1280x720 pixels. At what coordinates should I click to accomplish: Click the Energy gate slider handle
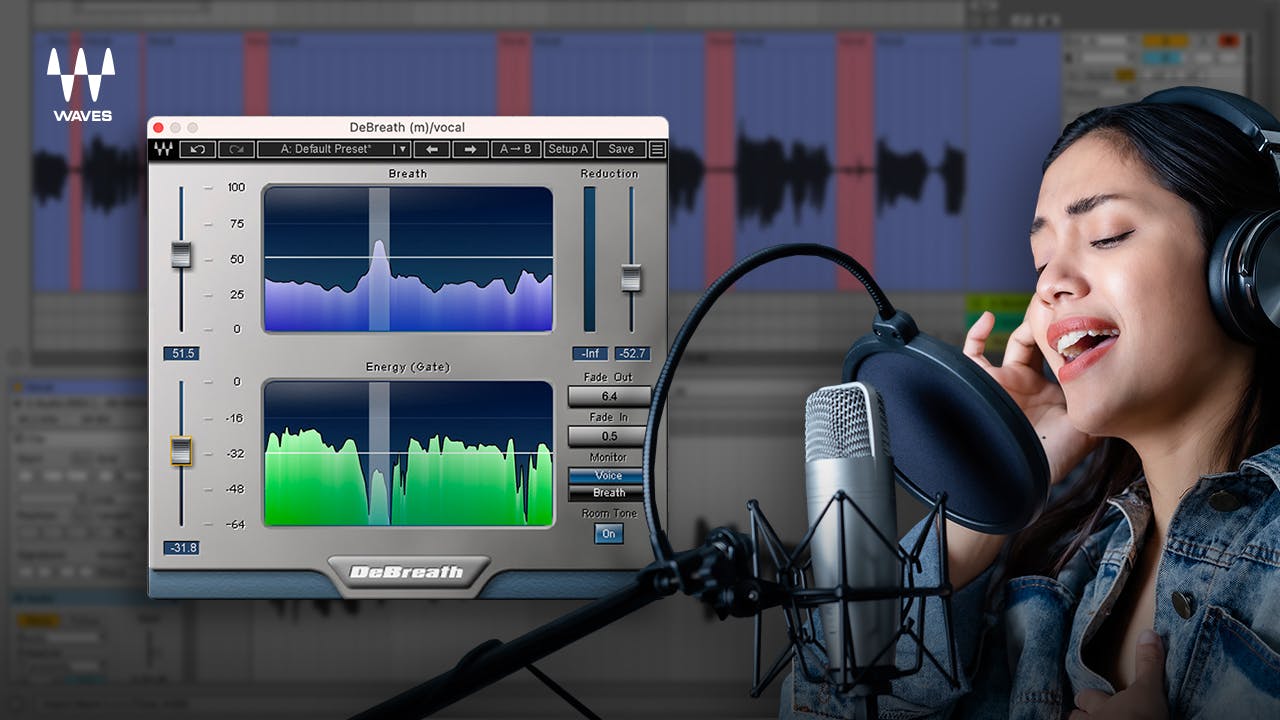click(181, 451)
